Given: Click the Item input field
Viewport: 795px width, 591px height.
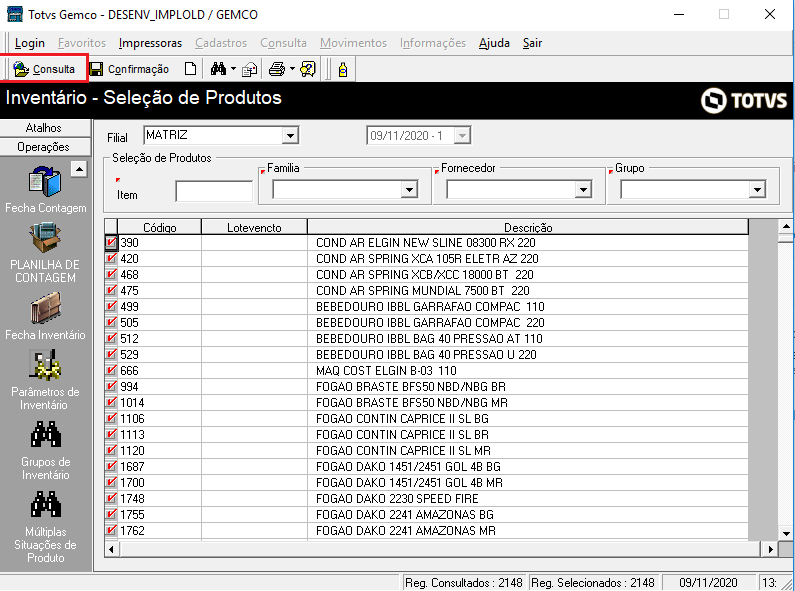Looking at the screenshot, I should click(x=214, y=192).
